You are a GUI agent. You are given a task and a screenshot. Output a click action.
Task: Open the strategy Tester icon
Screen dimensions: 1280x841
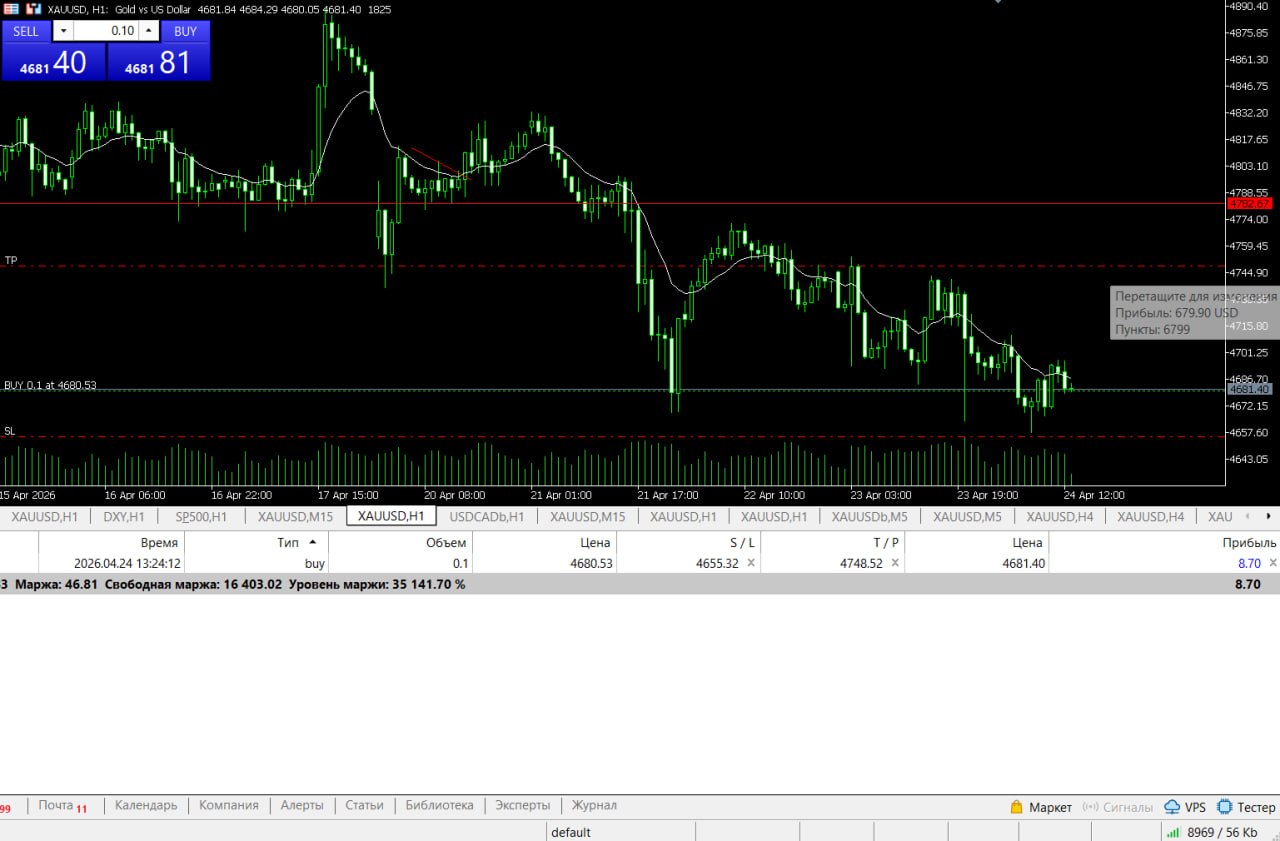[x=1224, y=807]
